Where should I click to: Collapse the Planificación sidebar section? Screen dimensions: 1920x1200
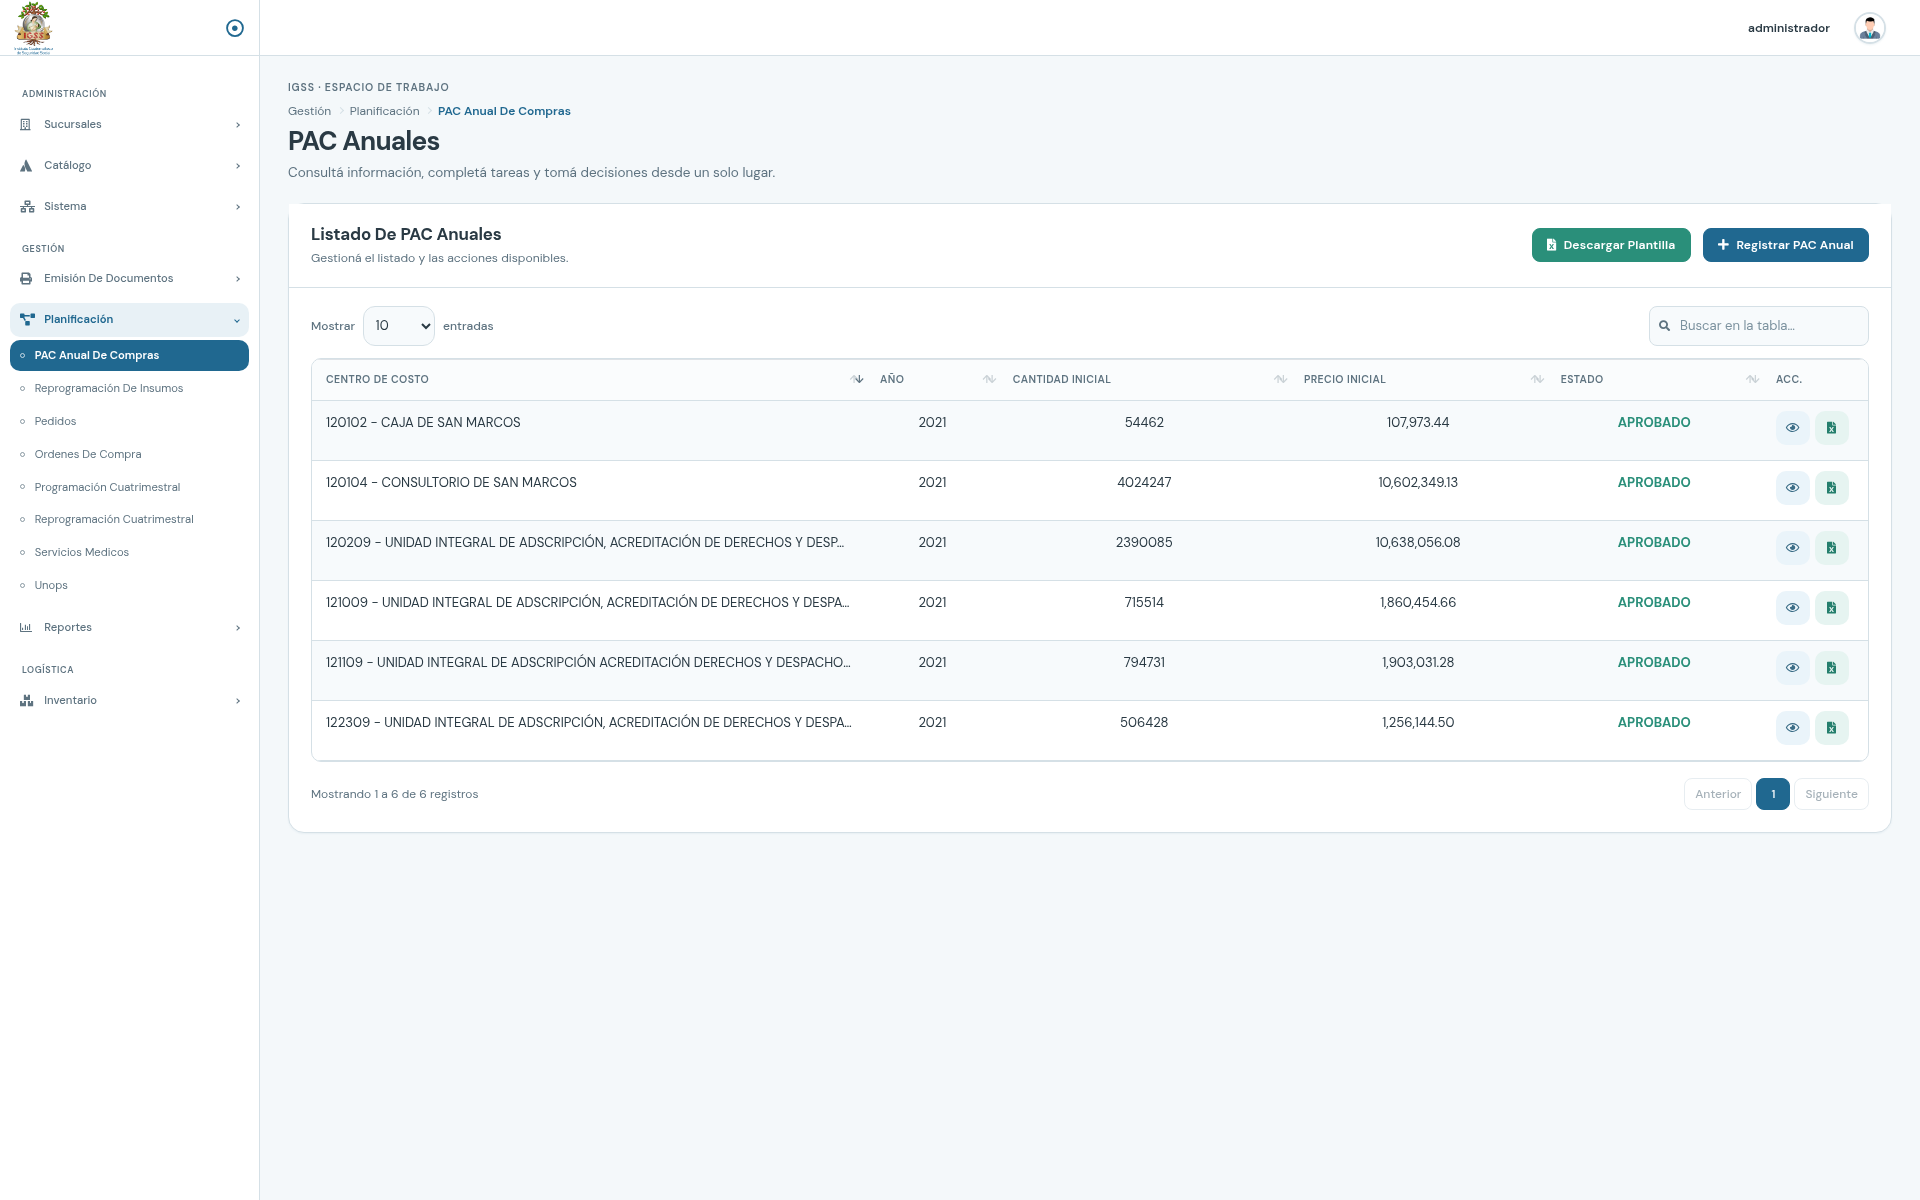[x=130, y=320]
